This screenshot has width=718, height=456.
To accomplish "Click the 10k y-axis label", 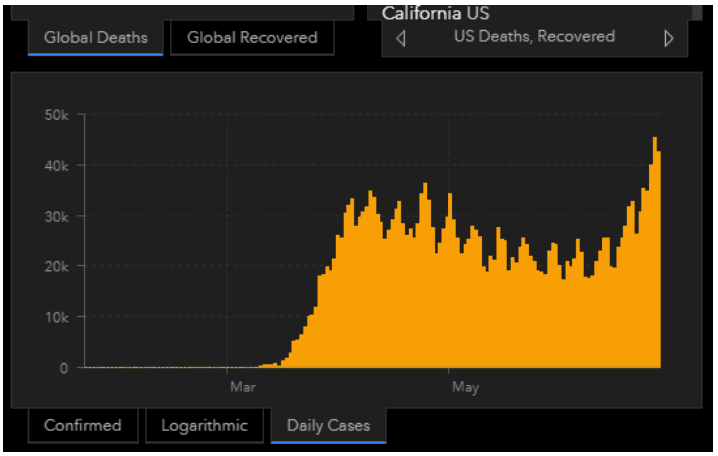I will click(x=56, y=317).
